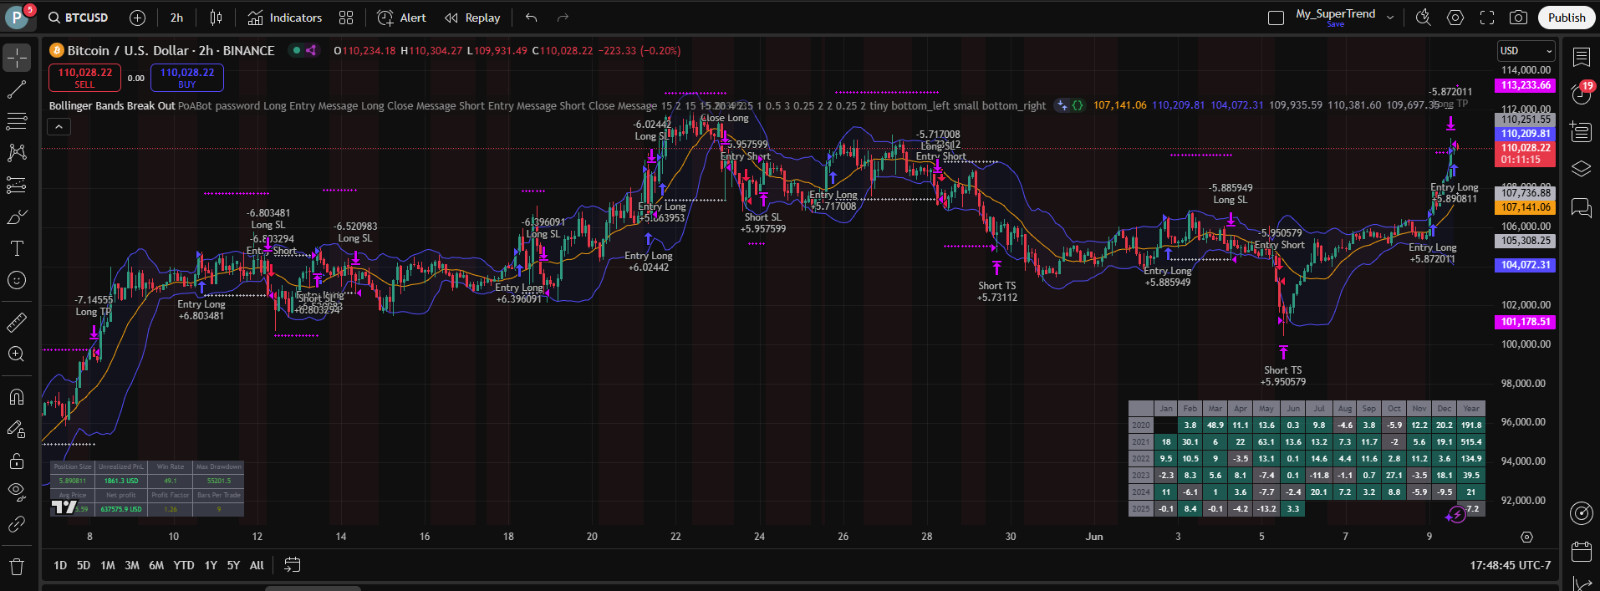
Task: Click the red SELL price button
Action: (x=85, y=78)
